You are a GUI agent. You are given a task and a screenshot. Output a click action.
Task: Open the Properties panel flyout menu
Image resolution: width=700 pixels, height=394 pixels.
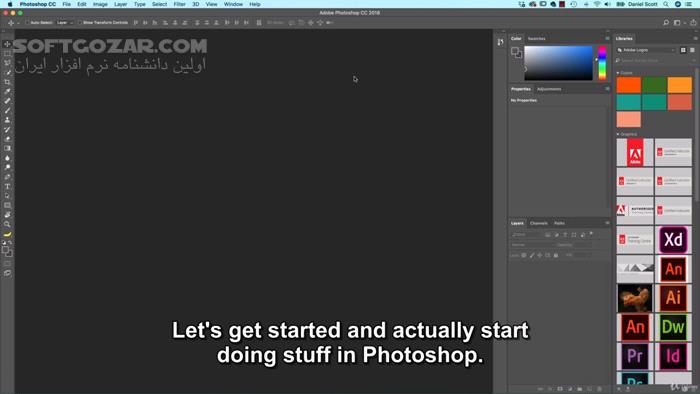point(607,89)
